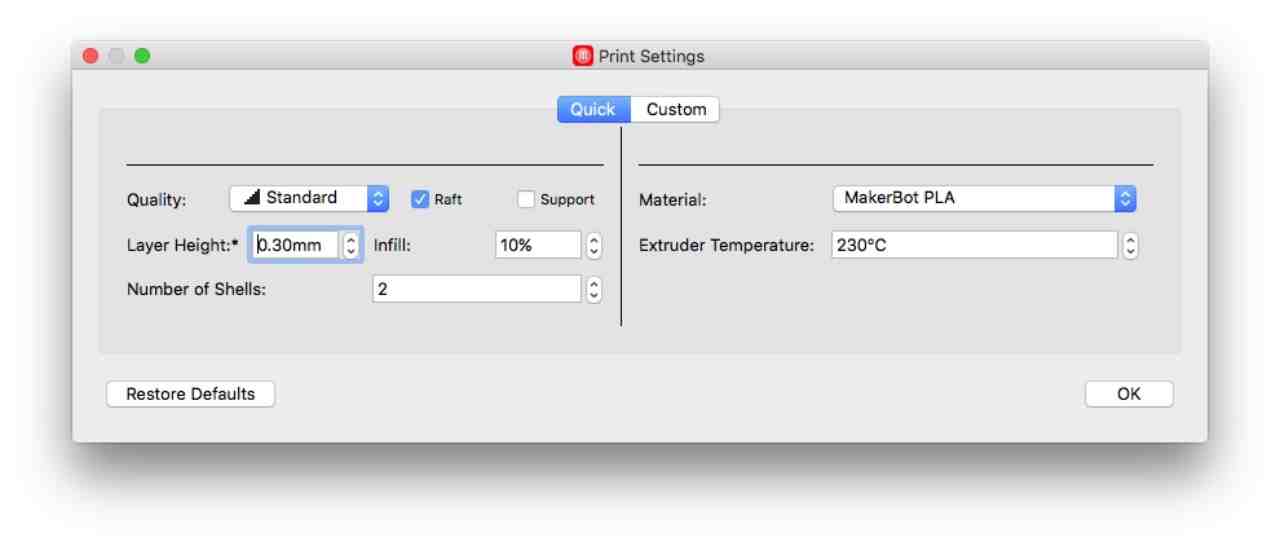This screenshot has height=546, width=1280.
Task: Click the Number of Shells stepper
Action: [594, 290]
